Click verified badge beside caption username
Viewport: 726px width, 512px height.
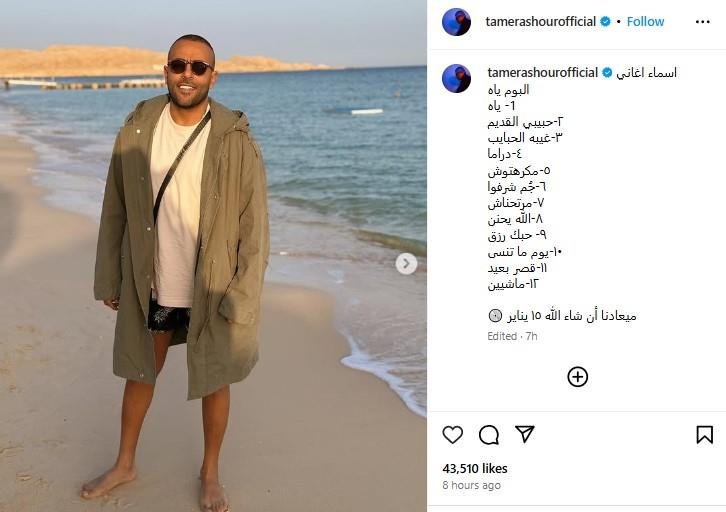tap(607, 73)
